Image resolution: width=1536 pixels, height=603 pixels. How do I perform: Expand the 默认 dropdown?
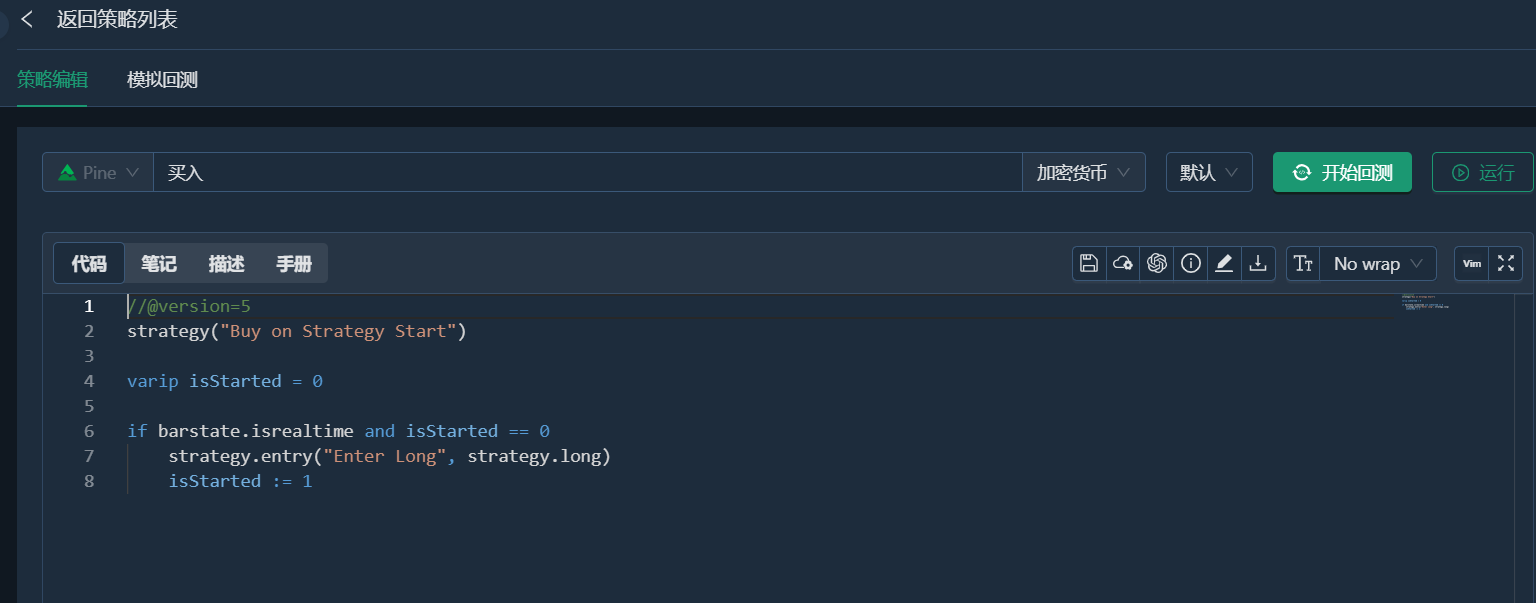[1209, 172]
